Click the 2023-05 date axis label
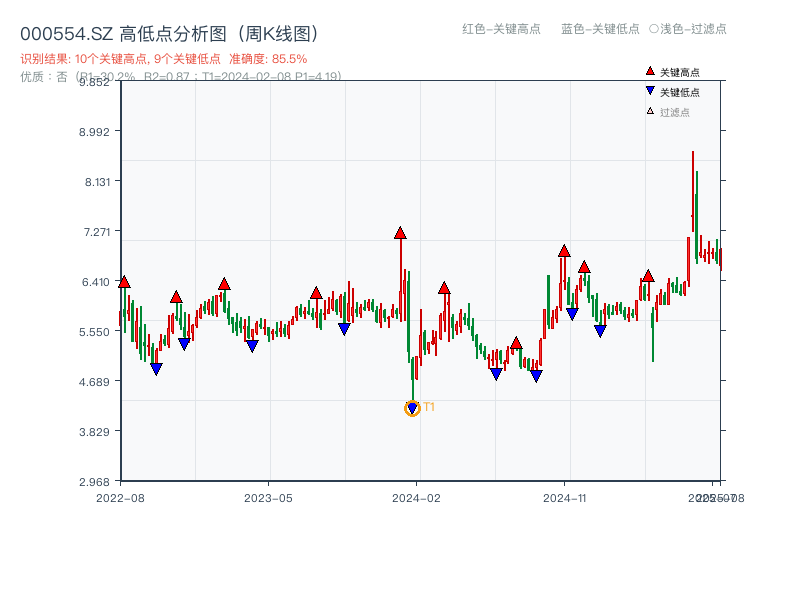 [x=268, y=498]
